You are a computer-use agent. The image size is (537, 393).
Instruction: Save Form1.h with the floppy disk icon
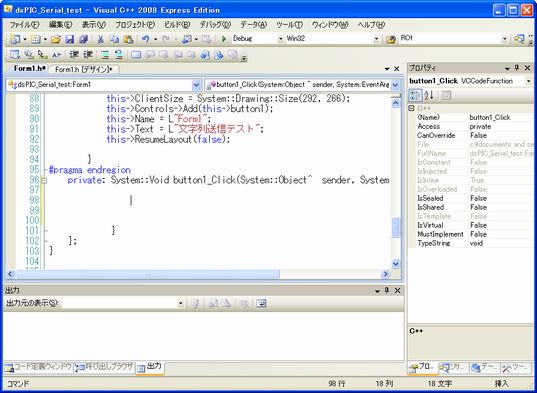(70, 39)
